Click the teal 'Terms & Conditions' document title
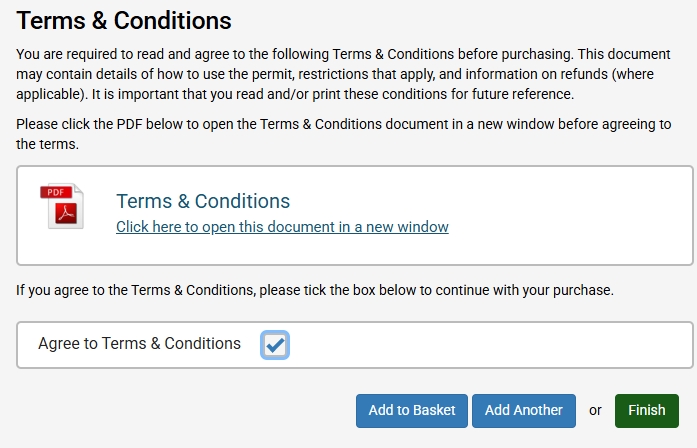697x448 pixels. click(203, 201)
